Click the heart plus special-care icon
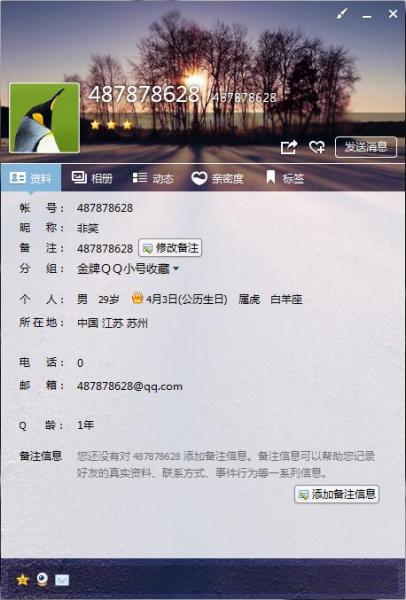The image size is (406, 600). point(317,147)
